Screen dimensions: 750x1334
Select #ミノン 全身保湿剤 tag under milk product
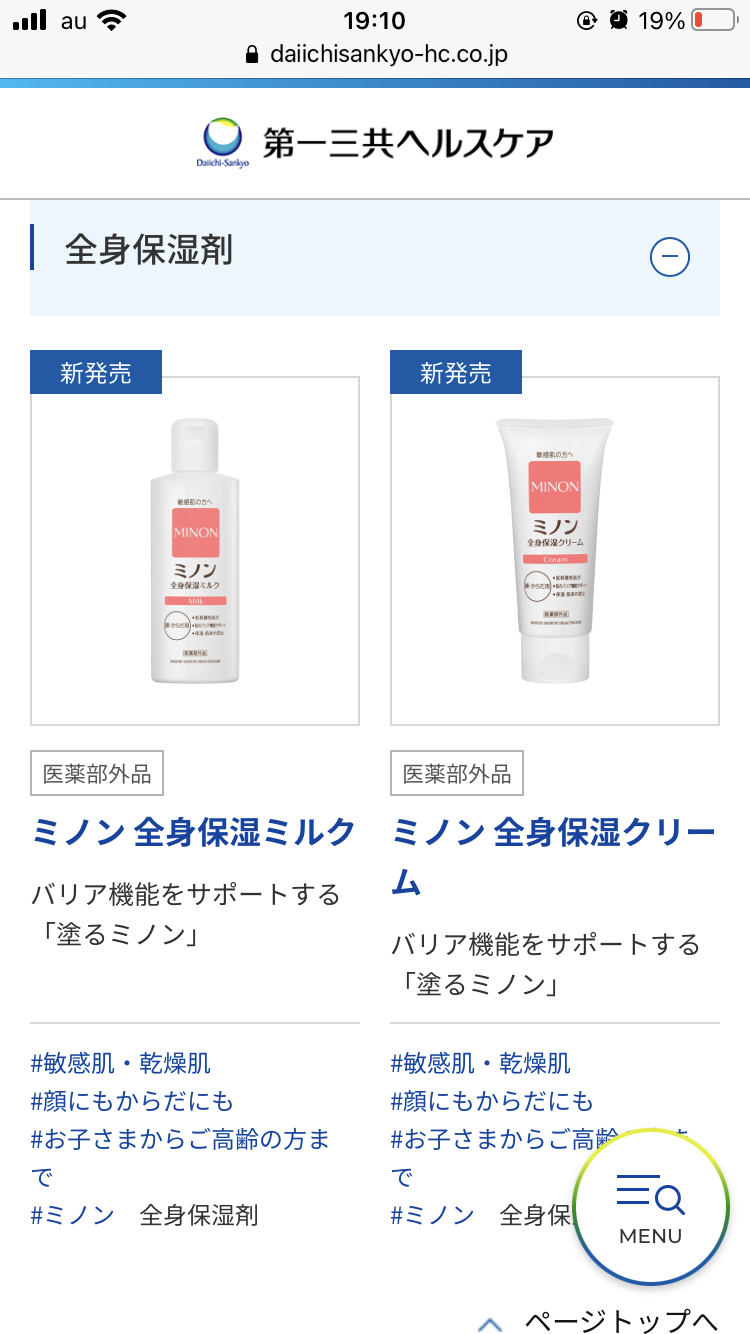(x=145, y=1215)
